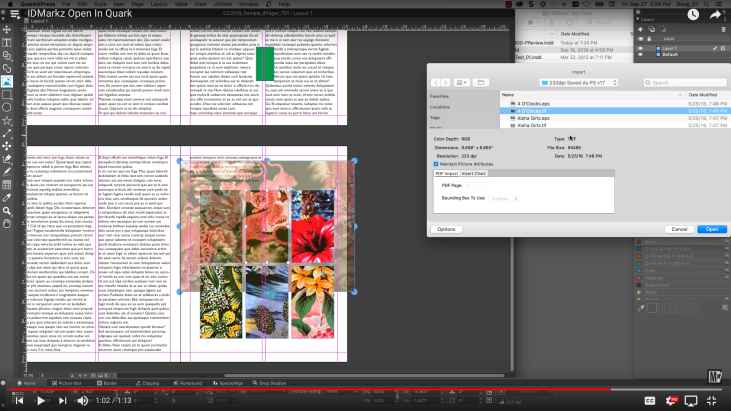
Task: Click the Watch Later clock icon
Action: point(693,14)
